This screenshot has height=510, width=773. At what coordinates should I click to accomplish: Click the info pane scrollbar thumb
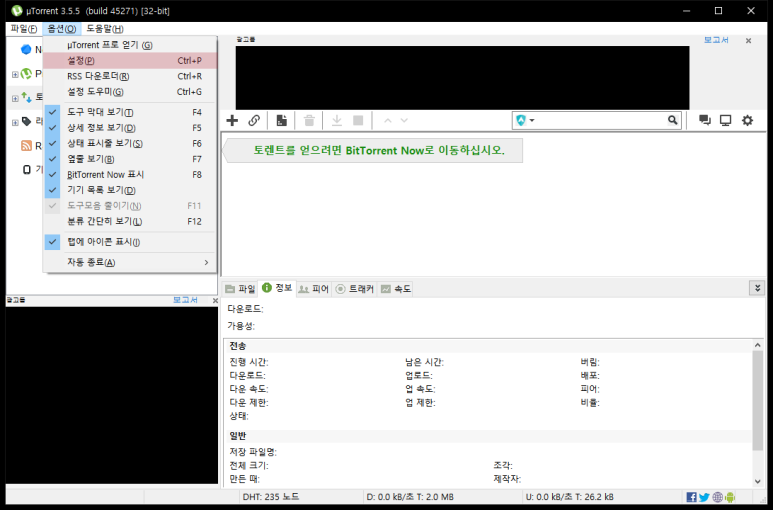coord(757,401)
